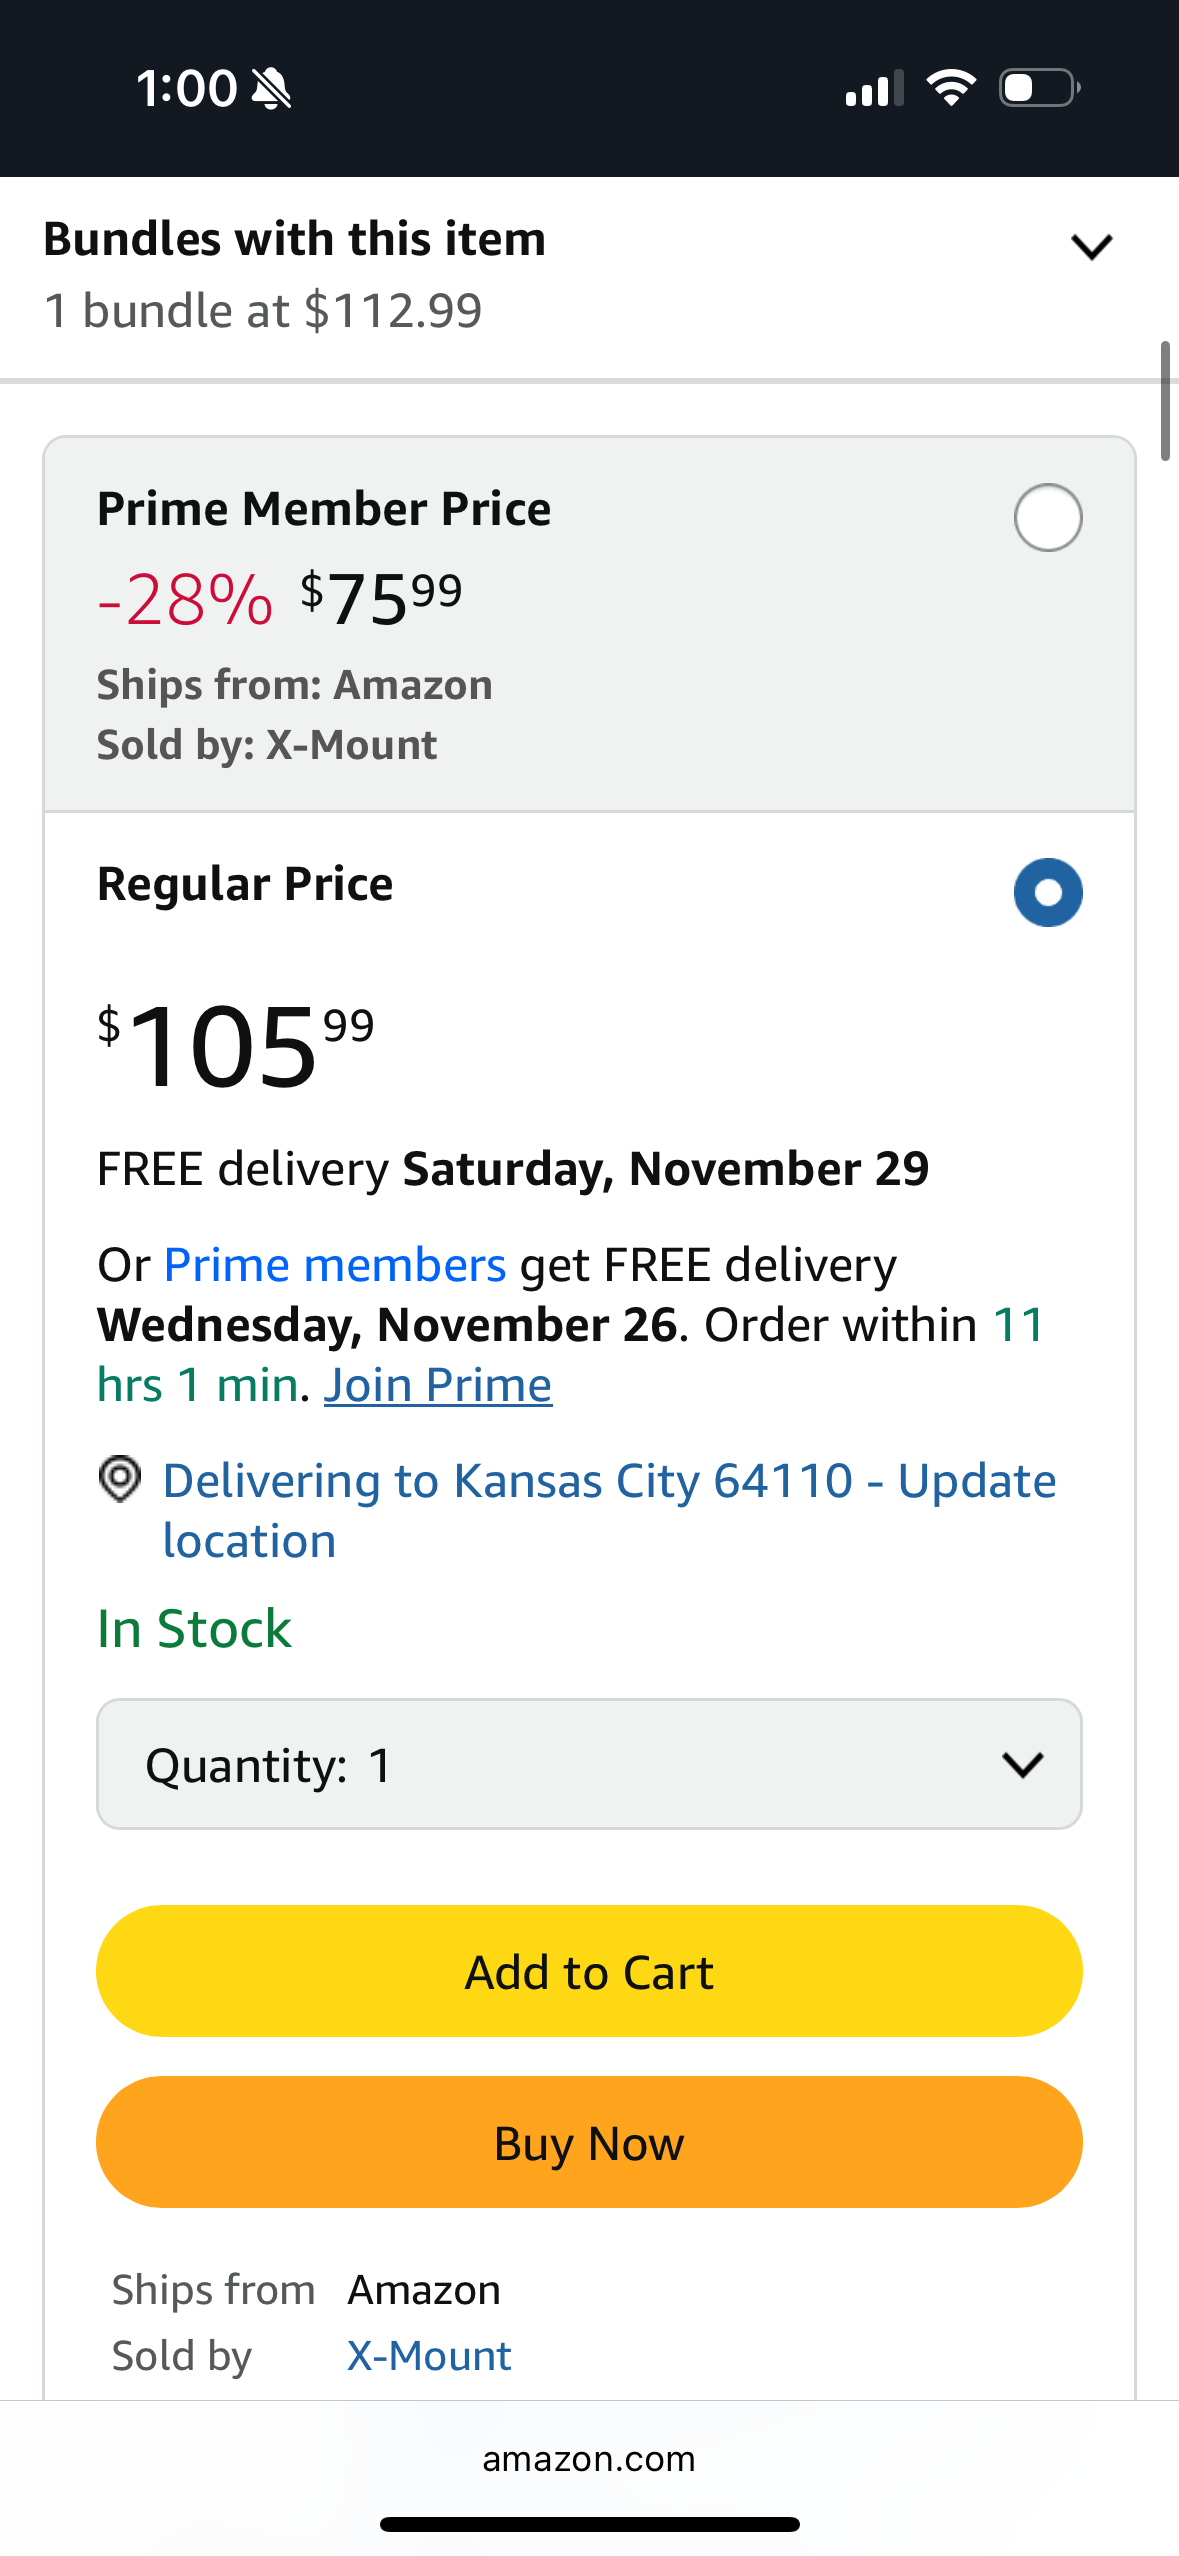The height and width of the screenshot is (2556, 1179).
Task: Tap the silent mode bell icon
Action: (x=271, y=89)
